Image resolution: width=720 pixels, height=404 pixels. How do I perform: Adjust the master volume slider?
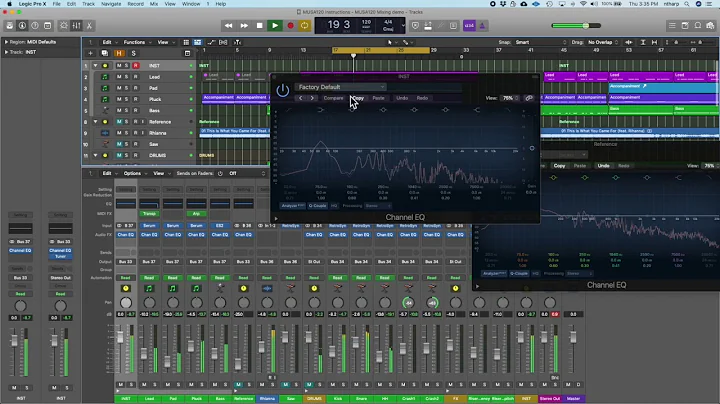586,26
